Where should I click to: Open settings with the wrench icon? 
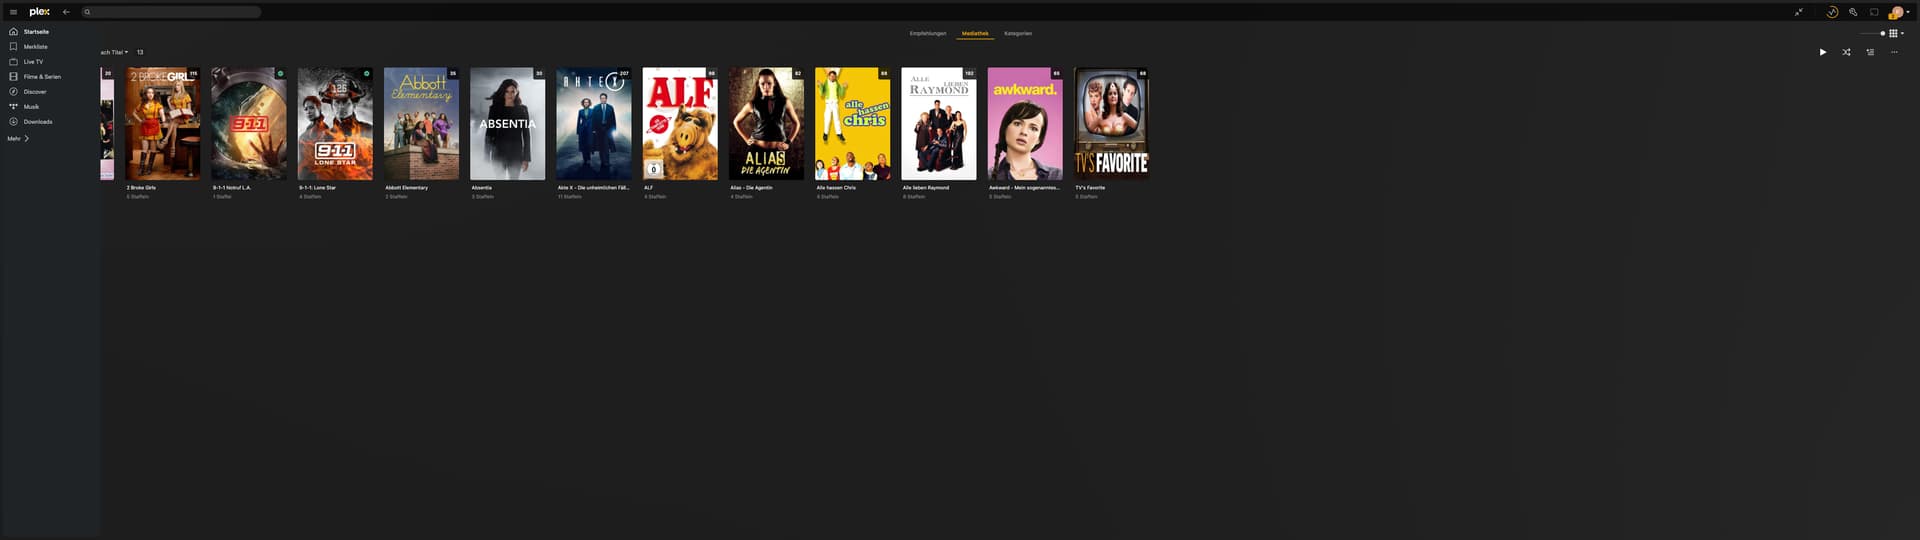click(x=1853, y=12)
